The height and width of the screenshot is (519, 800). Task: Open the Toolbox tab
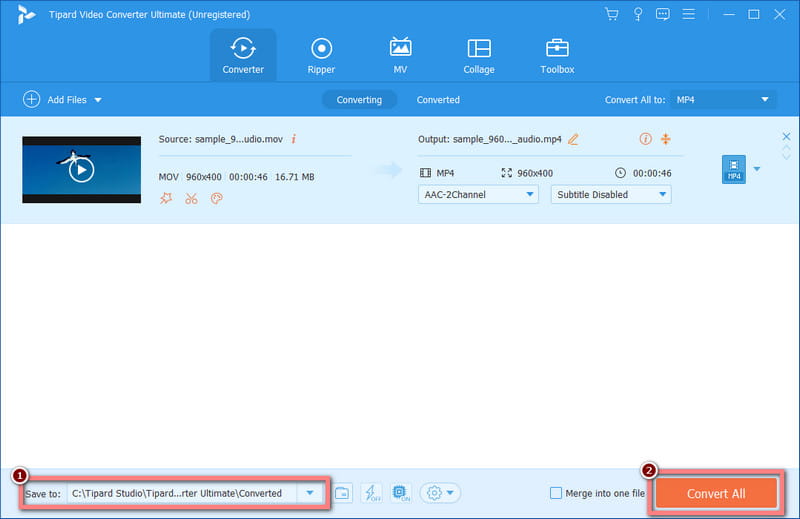point(557,55)
